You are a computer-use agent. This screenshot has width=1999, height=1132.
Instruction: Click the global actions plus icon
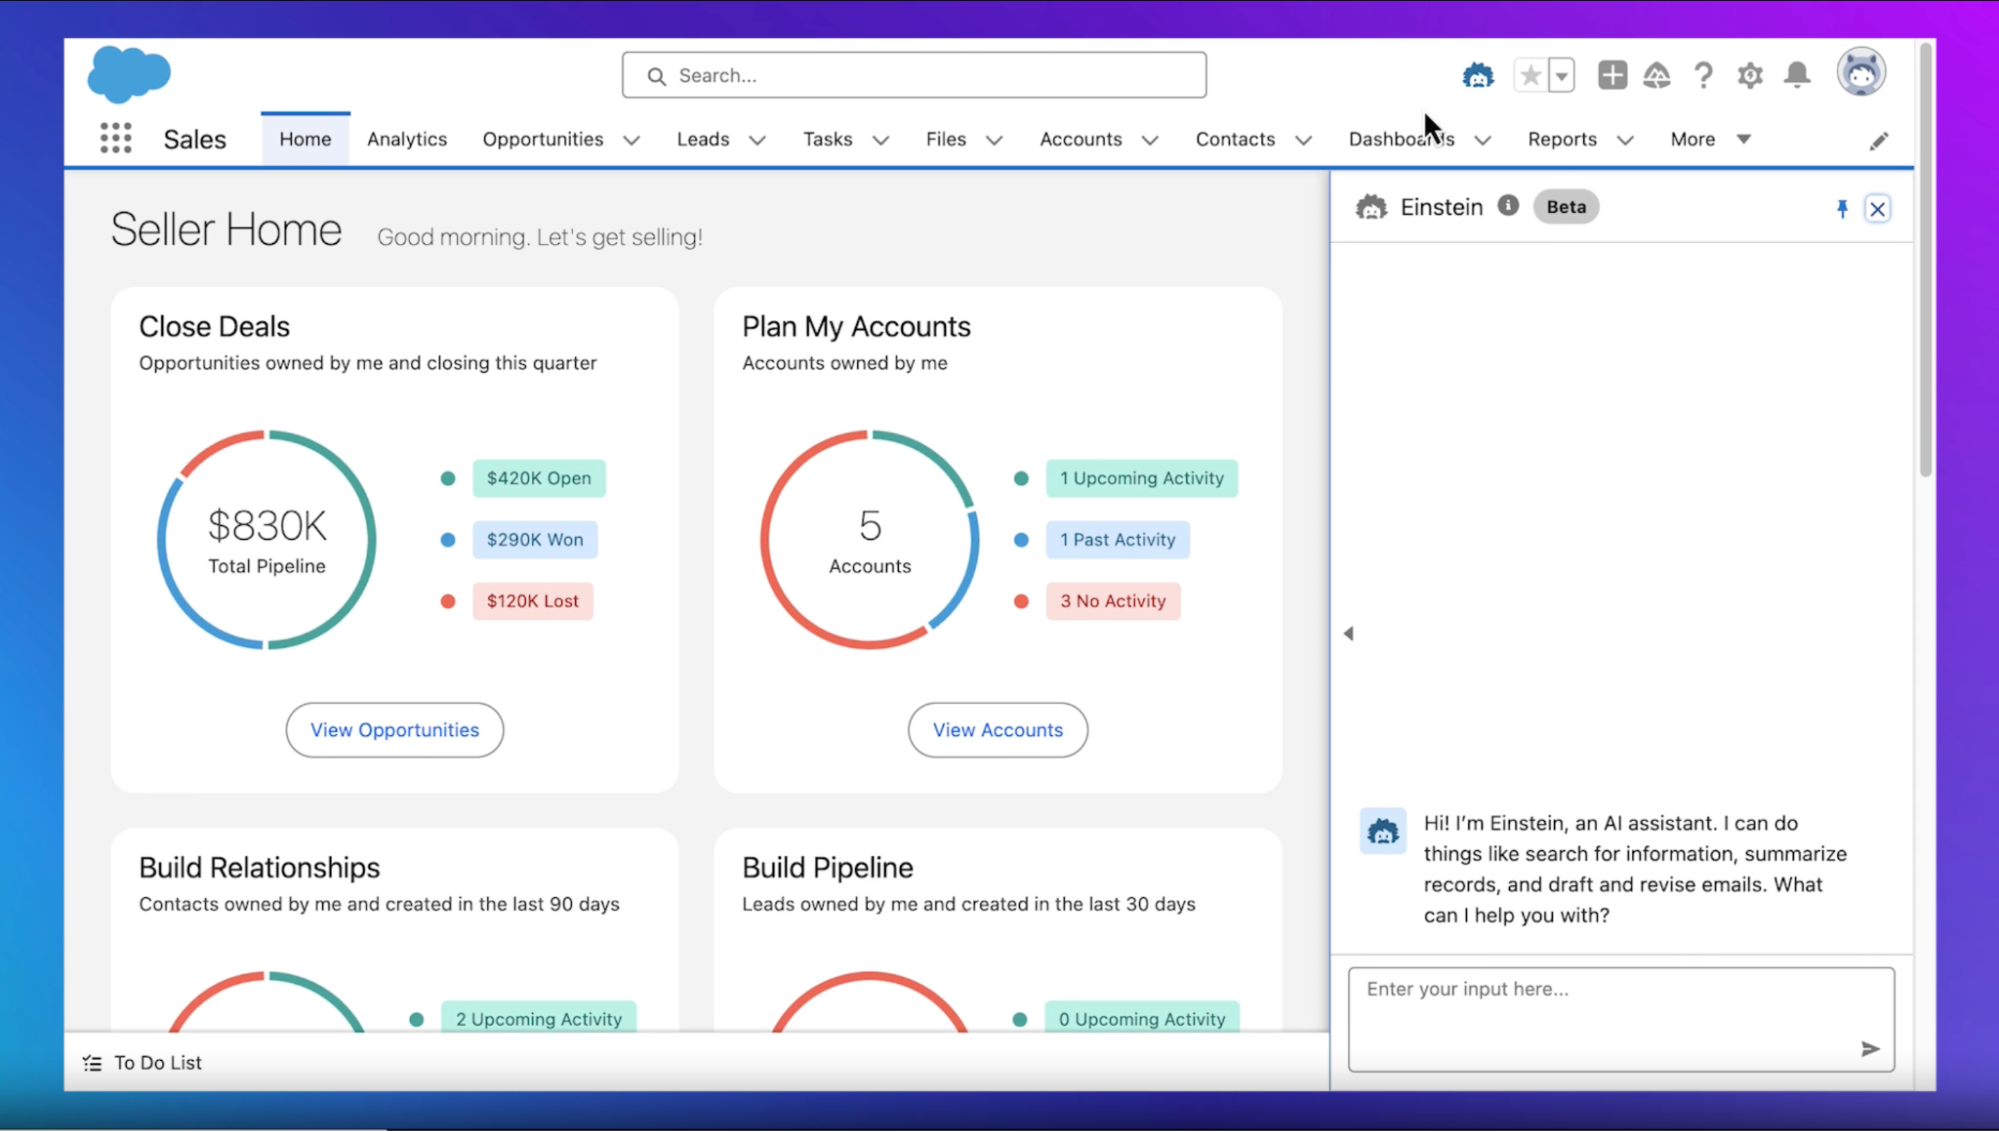(1612, 75)
